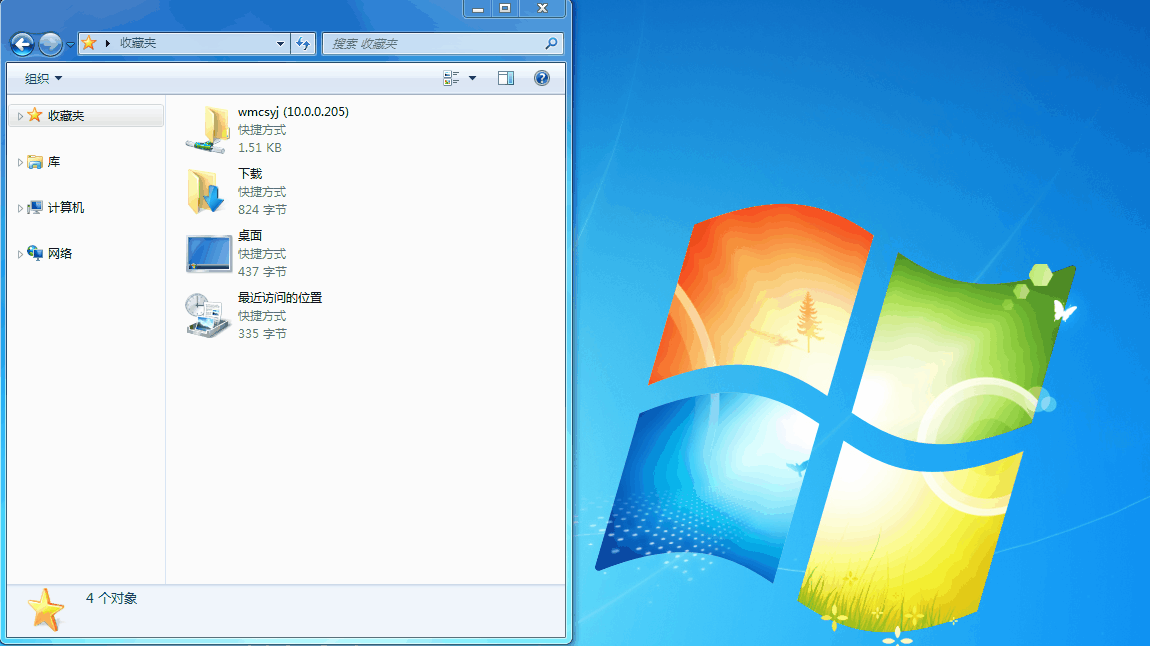
Task: Focus the 搜索 收藏夹 search field
Action: pyautogui.click(x=442, y=43)
